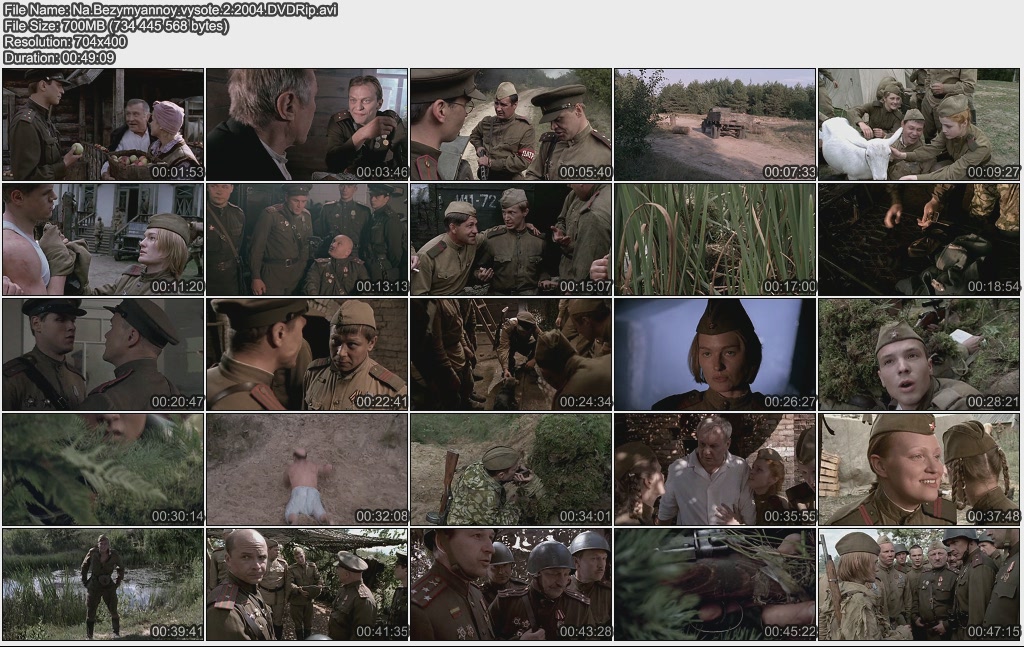Pick the frame timestamped 00:22:41

click(307, 354)
